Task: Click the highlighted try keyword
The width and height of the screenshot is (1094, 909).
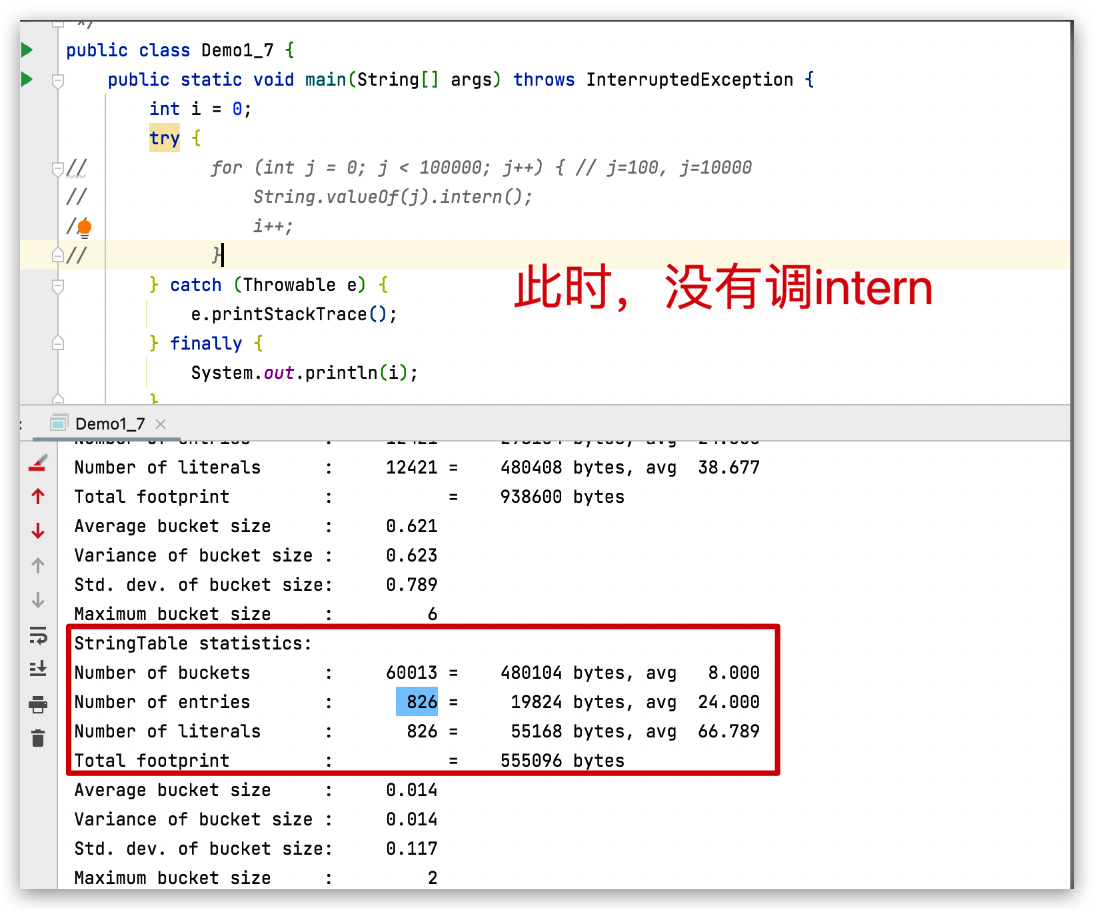Action: click(164, 138)
